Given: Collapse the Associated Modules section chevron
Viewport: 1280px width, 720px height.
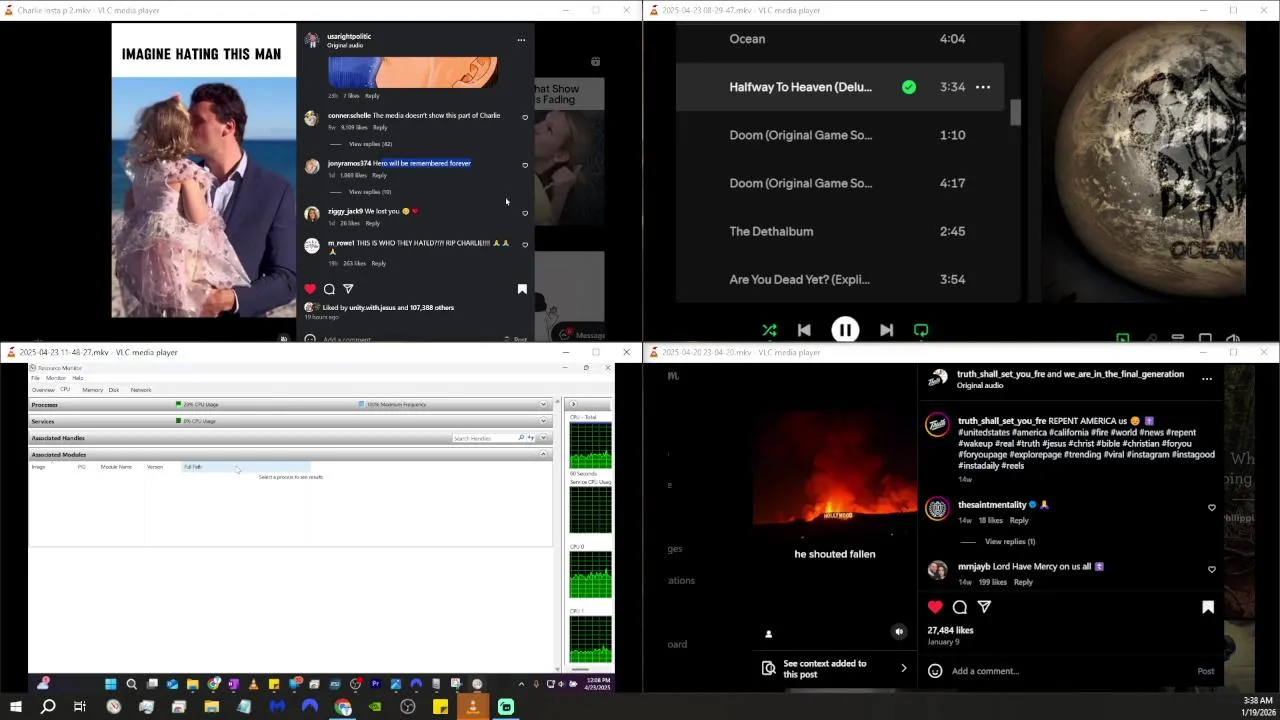Looking at the screenshot, I should click(544, 454).
